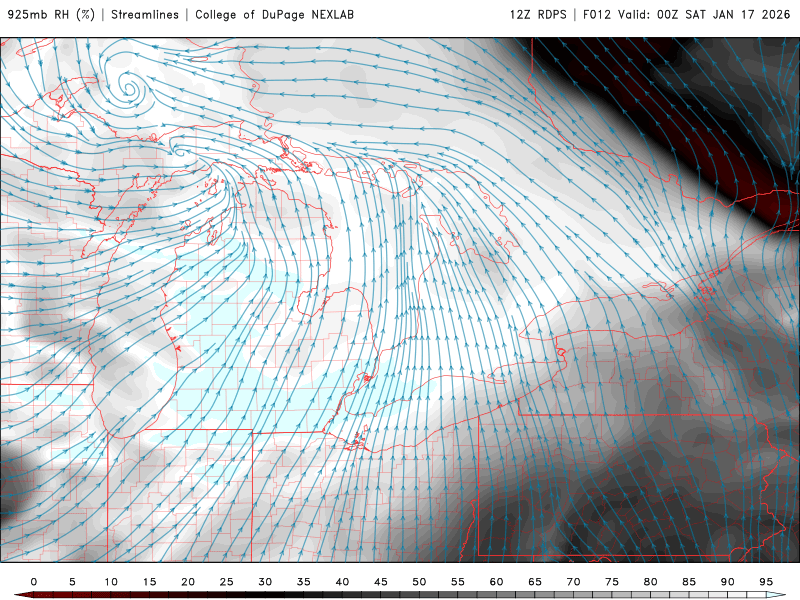Click the colorbar label "20"
Image resolution: width=800 pixels, height=600 pixels.
(x=188, y=582)
